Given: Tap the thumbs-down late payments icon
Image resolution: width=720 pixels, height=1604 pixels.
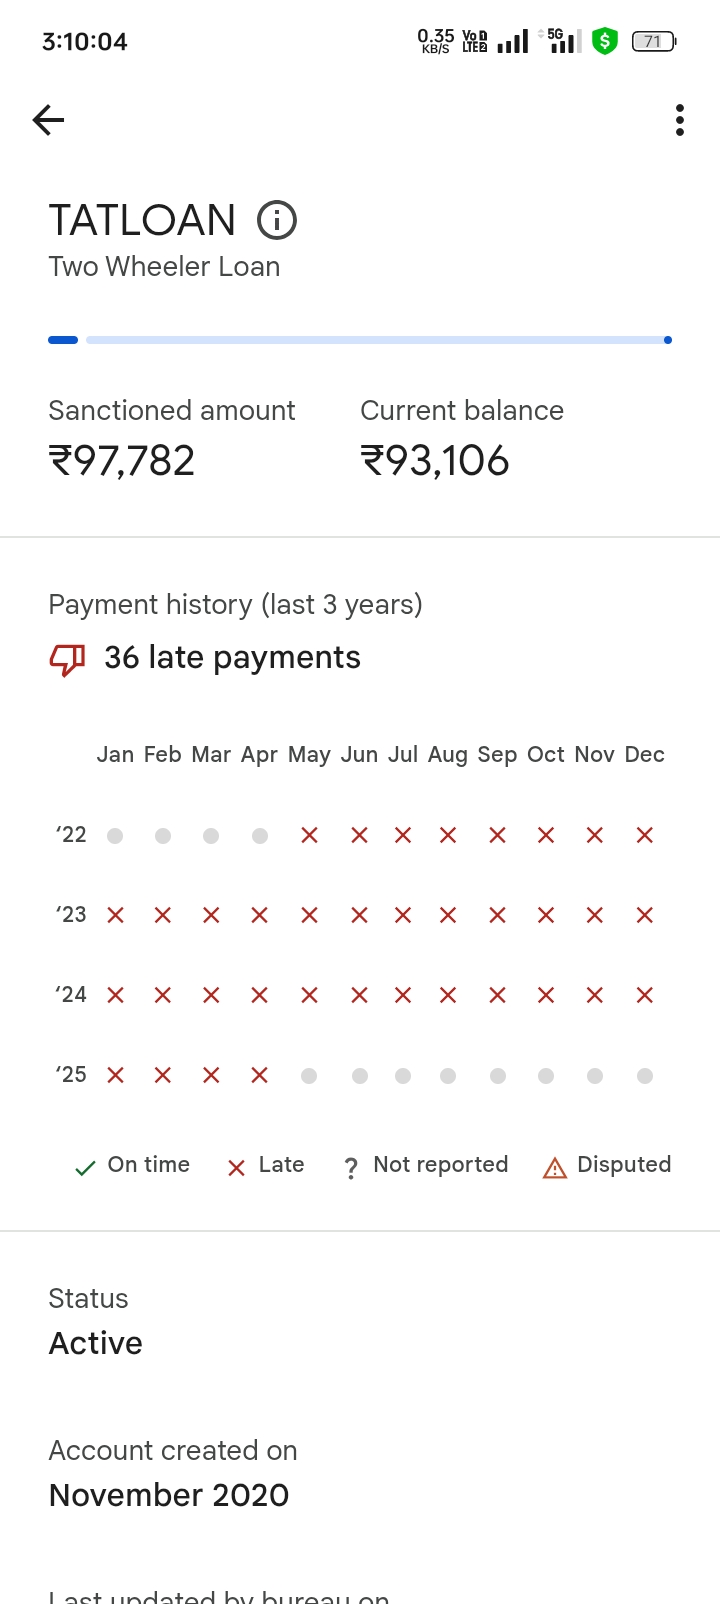Looking at the screenshot, I should (x=68, y=659).
